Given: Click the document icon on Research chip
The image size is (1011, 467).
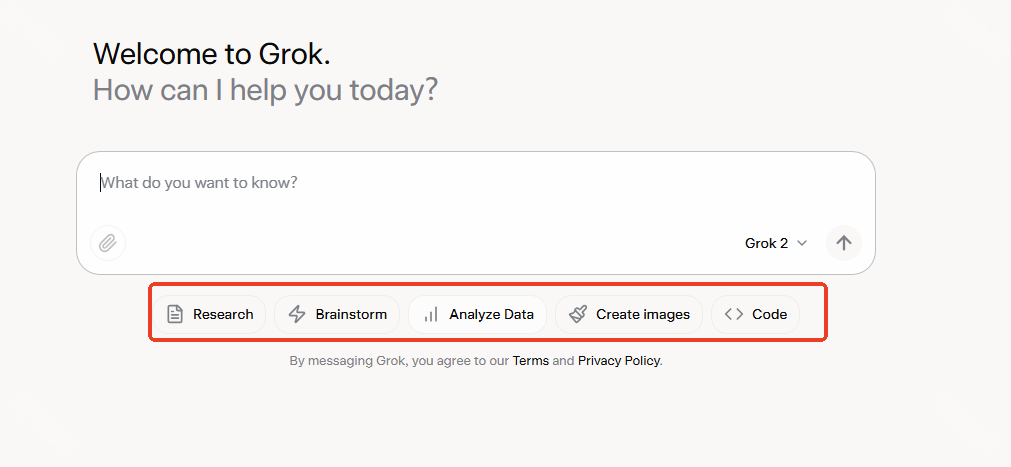Looking at the screenshot, I should pyautogui.click(x=175, y=314).
